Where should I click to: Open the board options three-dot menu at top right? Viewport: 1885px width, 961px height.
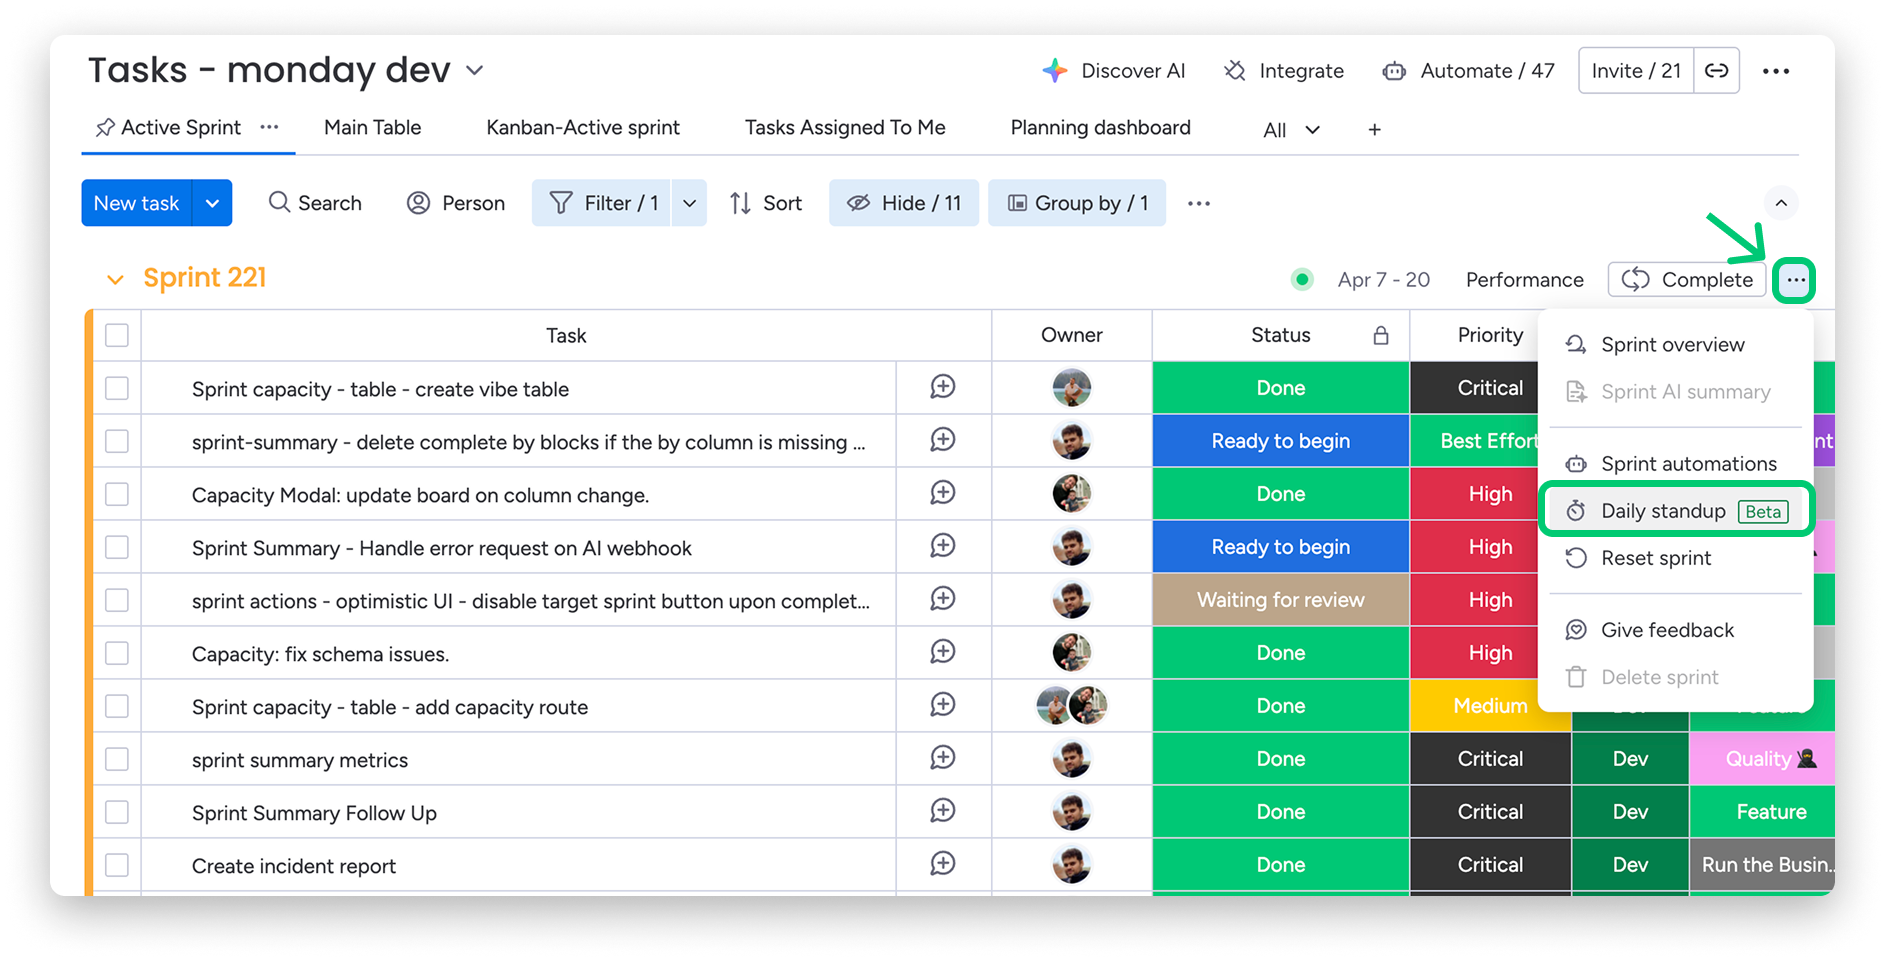[1776, 71]
